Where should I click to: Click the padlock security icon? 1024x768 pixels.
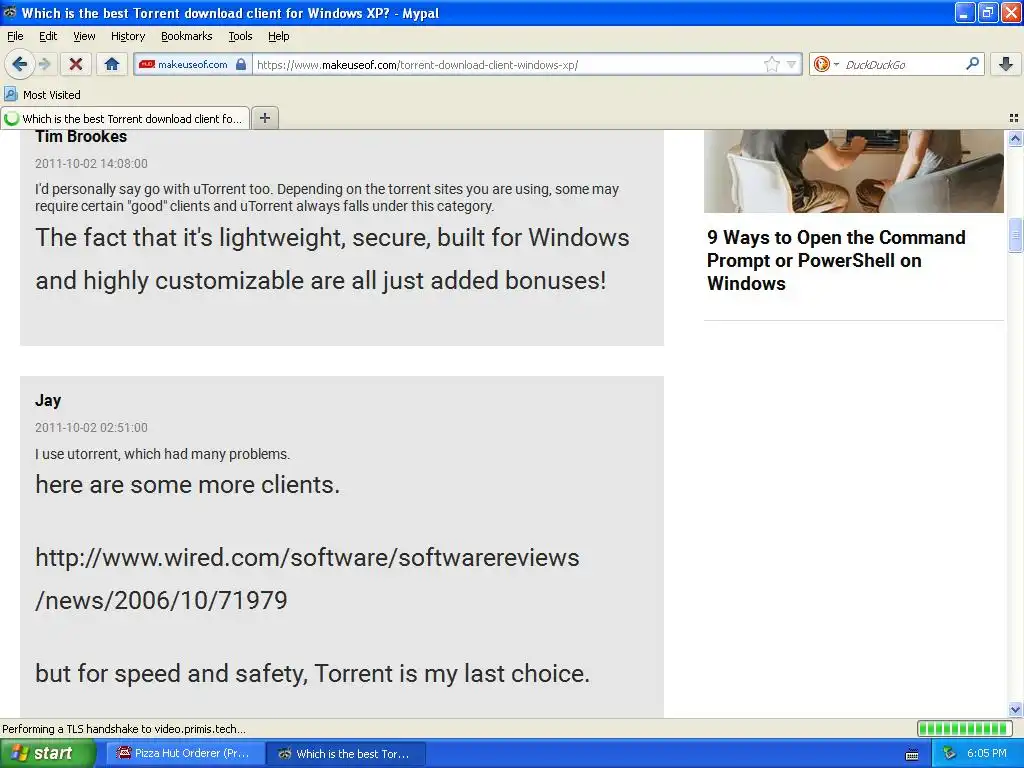[x=241, y=64]
